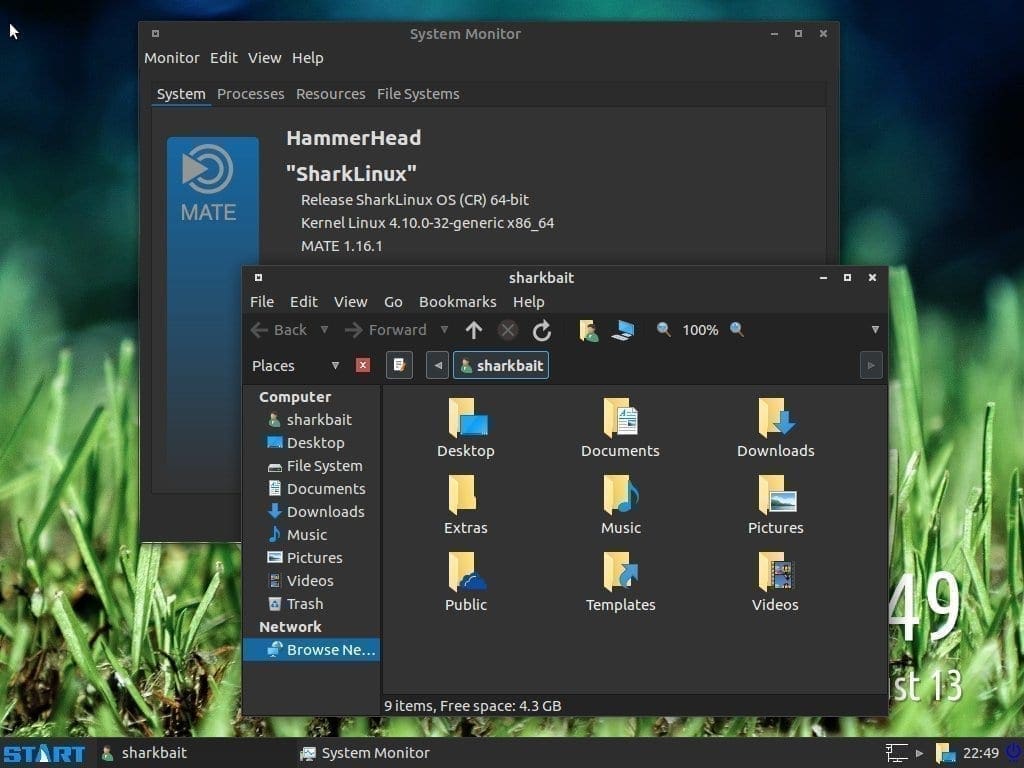Open the file manager Help menu
This screenshot has width=1024, height=768.
[x=528, y=302]
